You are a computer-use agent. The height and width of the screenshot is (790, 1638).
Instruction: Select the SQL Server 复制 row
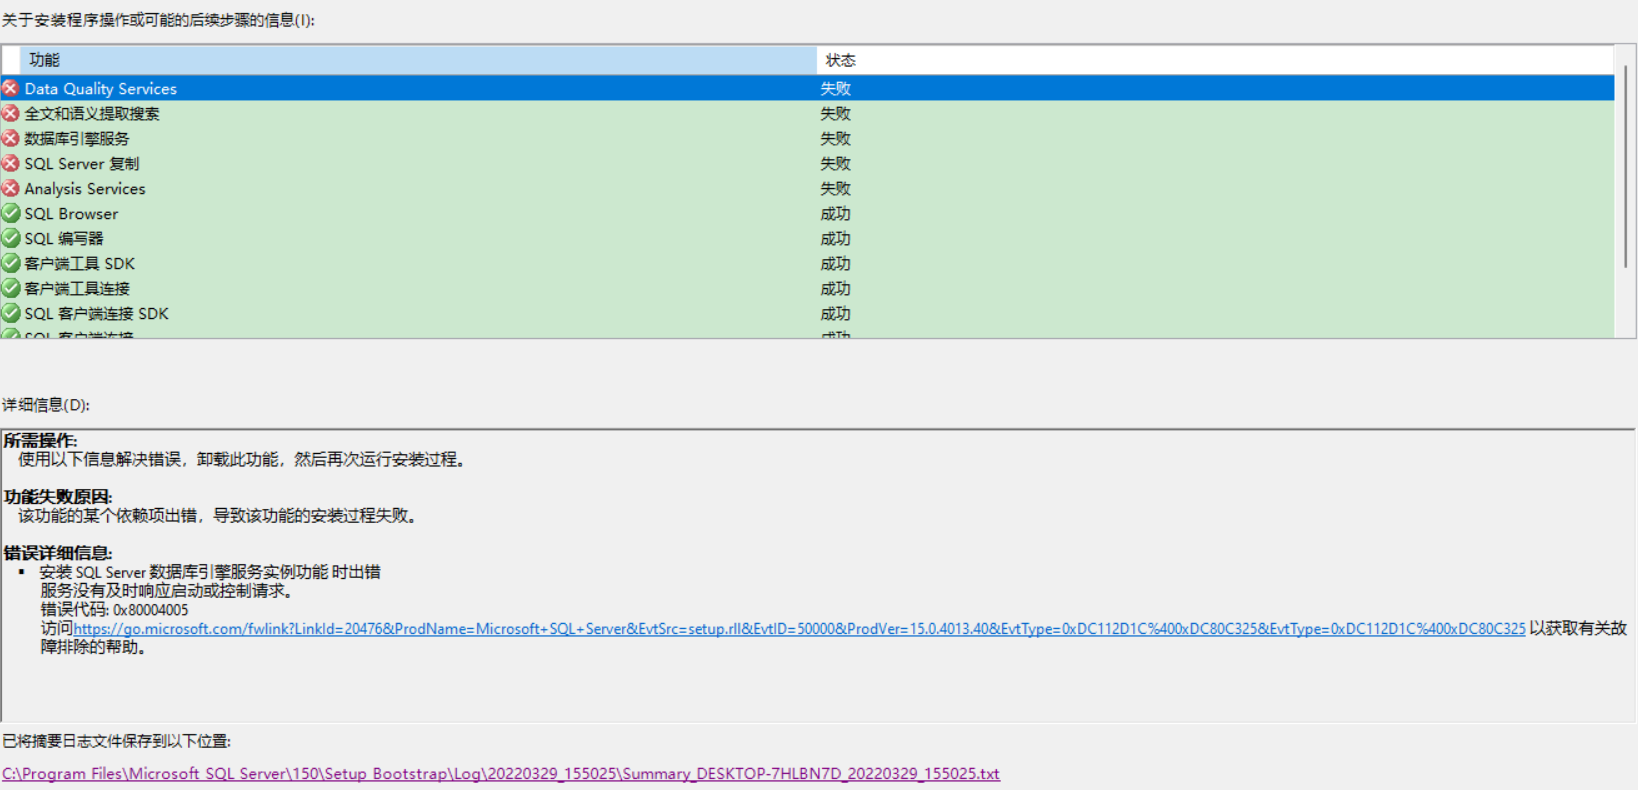[x=808, y=163]
